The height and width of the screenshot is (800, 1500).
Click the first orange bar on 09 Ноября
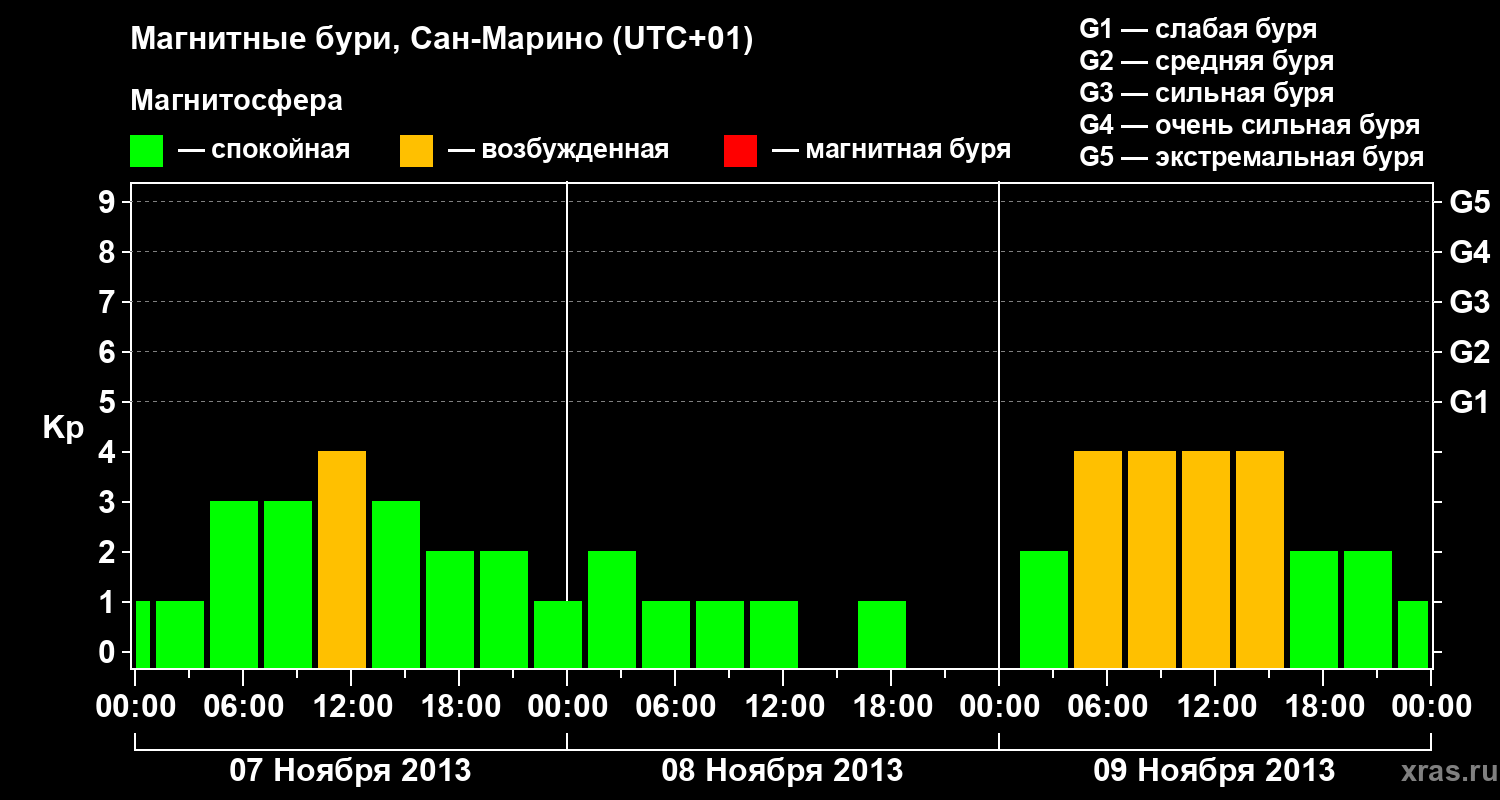tap(1098, 559)
